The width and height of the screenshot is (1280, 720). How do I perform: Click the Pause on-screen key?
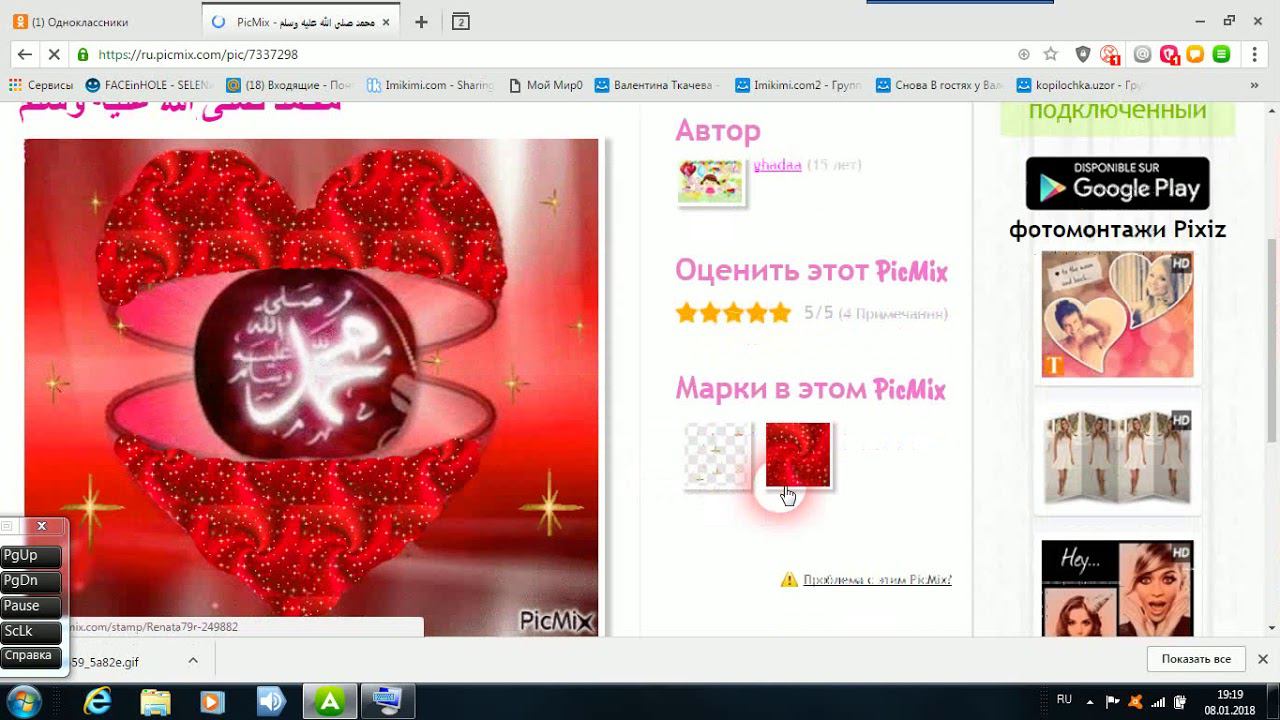31,606
